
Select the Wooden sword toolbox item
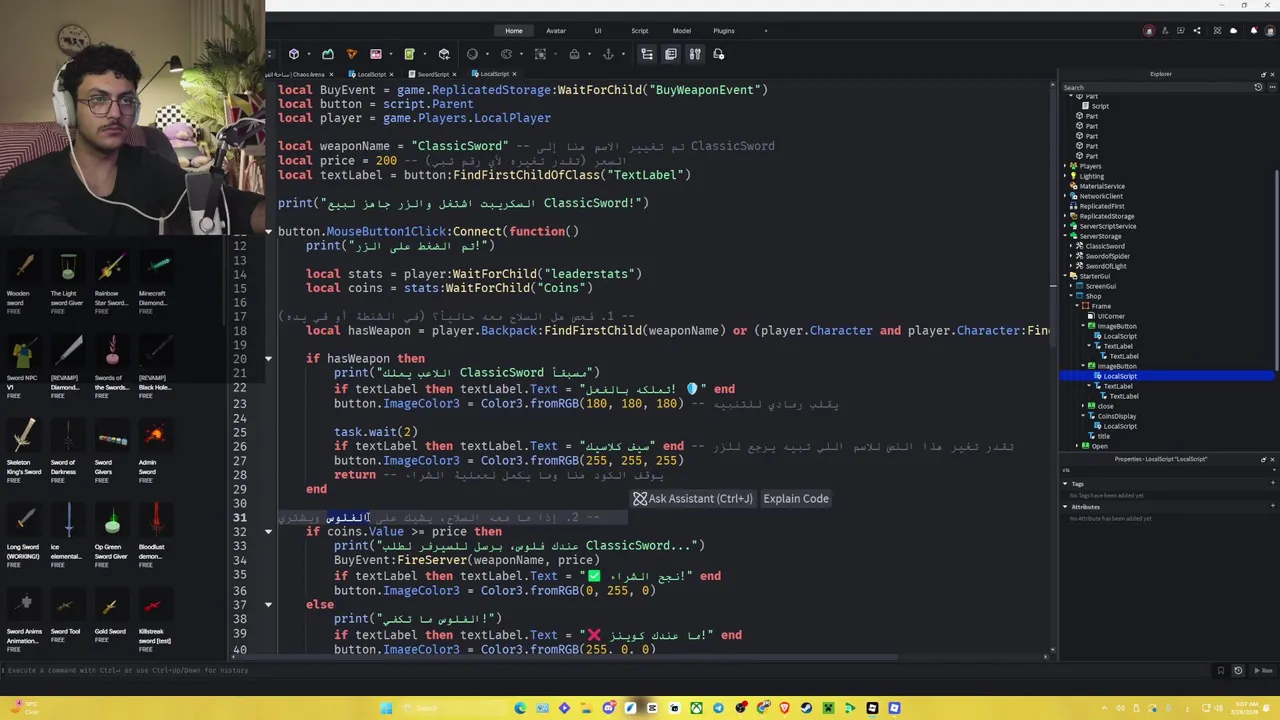point(25,280)
